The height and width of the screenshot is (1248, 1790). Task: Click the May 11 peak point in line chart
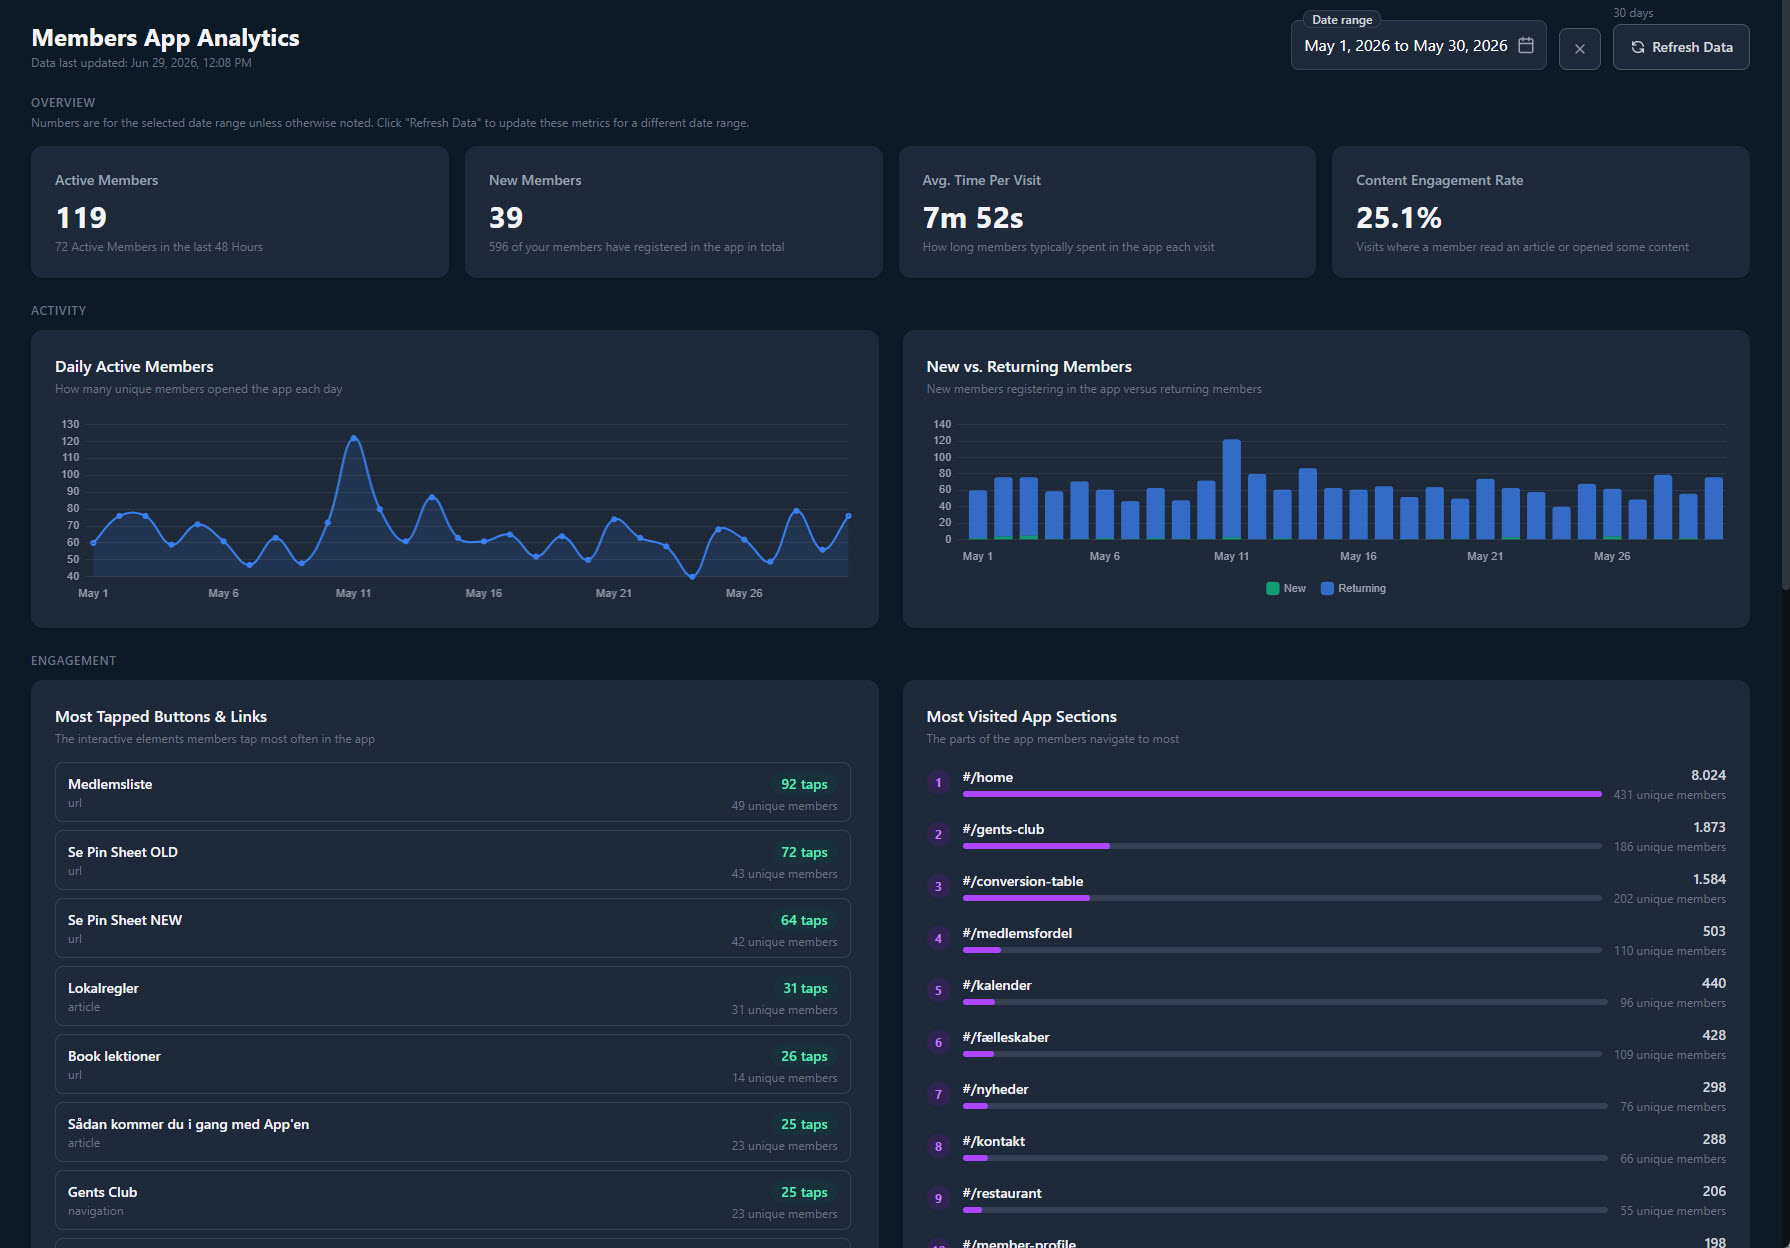click(353, 438)
